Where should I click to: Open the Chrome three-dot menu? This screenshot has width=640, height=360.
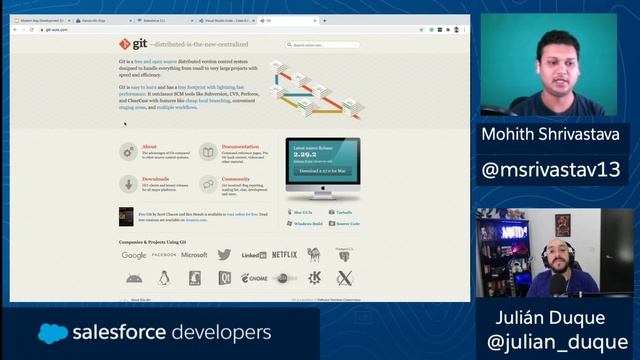[x=464, y=30]
